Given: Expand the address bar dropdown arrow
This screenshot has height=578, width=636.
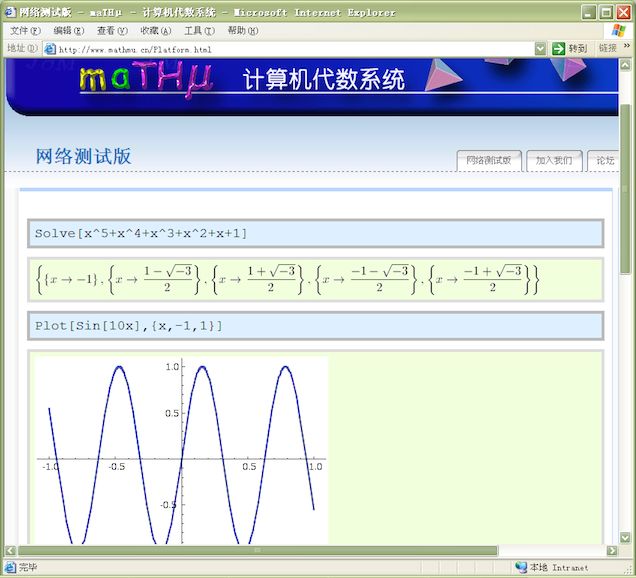Looking at the screenshot, I should coord(540,49).
